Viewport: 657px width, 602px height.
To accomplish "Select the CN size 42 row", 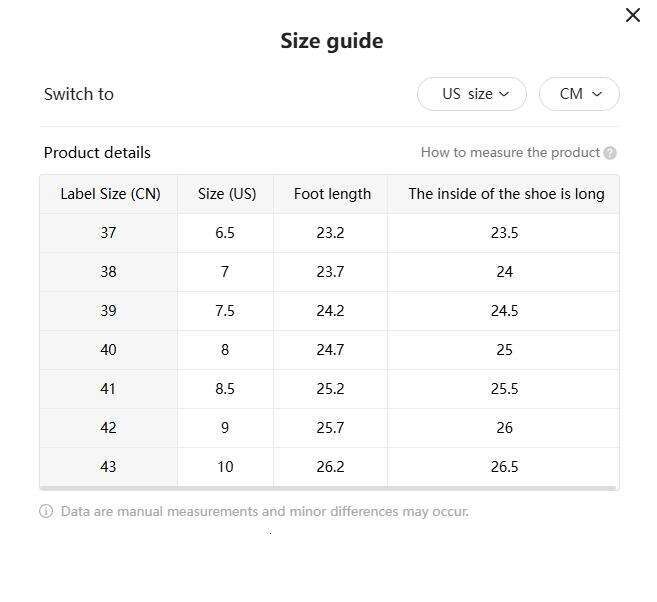I will [x=108, y=428].
